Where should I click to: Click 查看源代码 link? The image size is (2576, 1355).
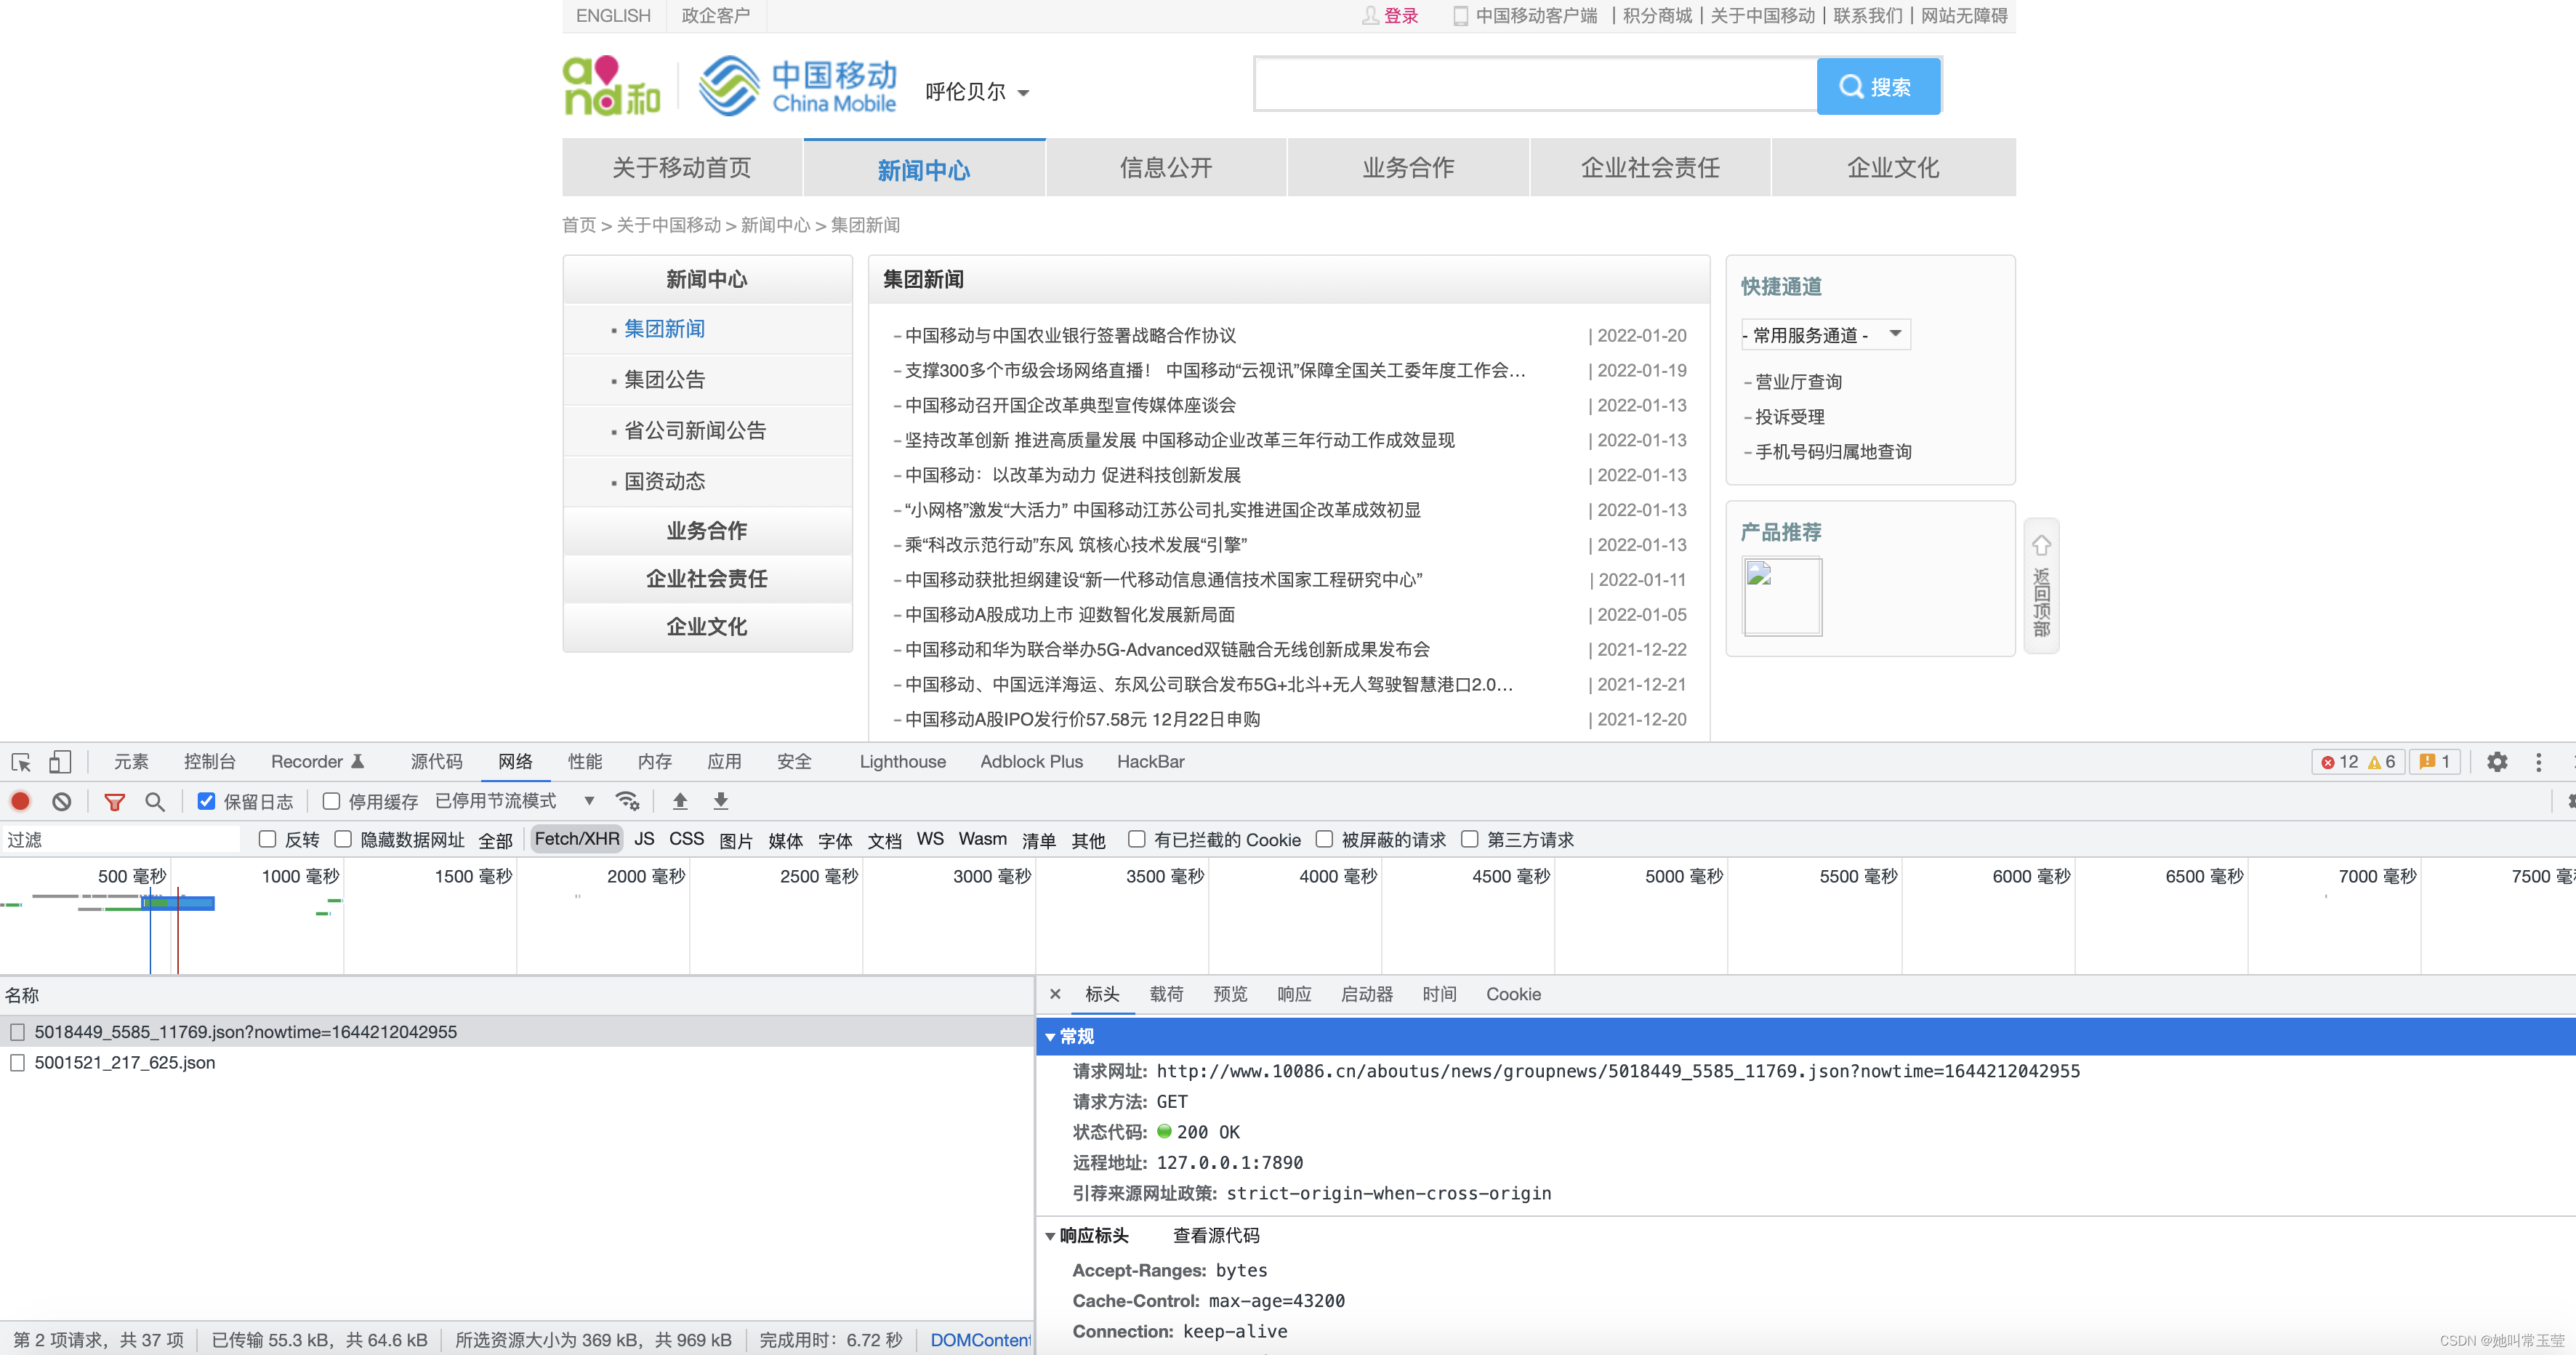(x=1216, y=1236)
